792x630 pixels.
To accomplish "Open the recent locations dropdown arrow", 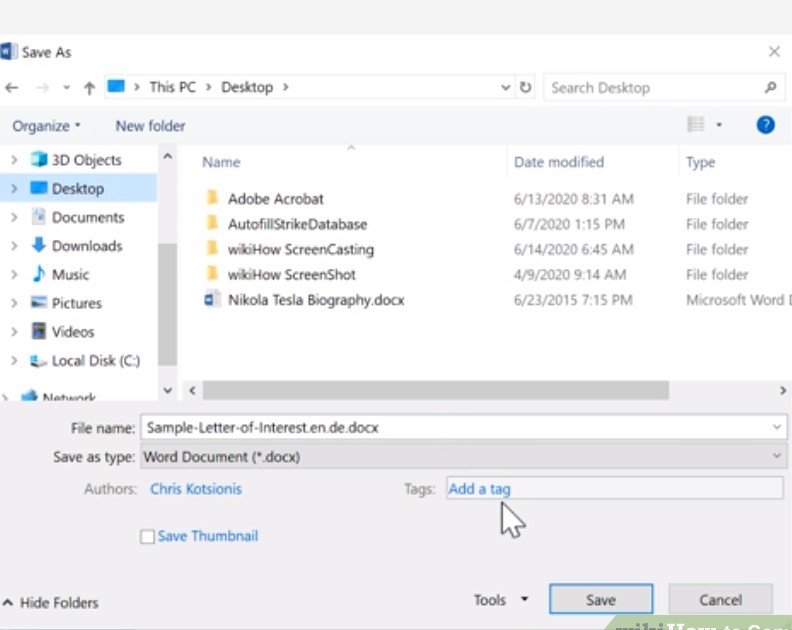I will (x=67, y=88).
